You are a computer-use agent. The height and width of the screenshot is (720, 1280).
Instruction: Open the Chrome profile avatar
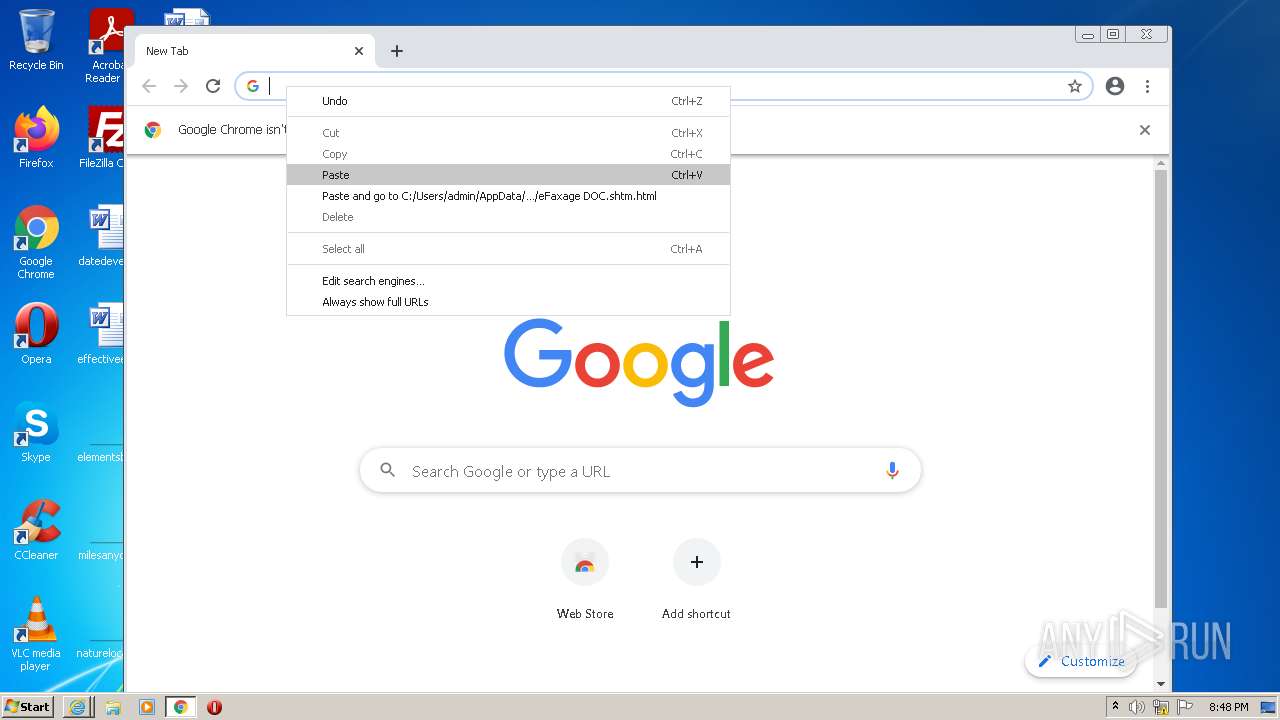point(1115,86)
